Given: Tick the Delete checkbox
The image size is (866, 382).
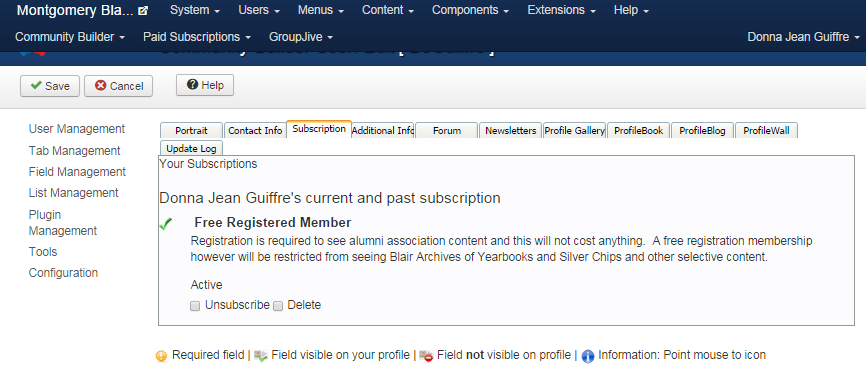Looking at the screenshot, I should [x=278, y=306].
